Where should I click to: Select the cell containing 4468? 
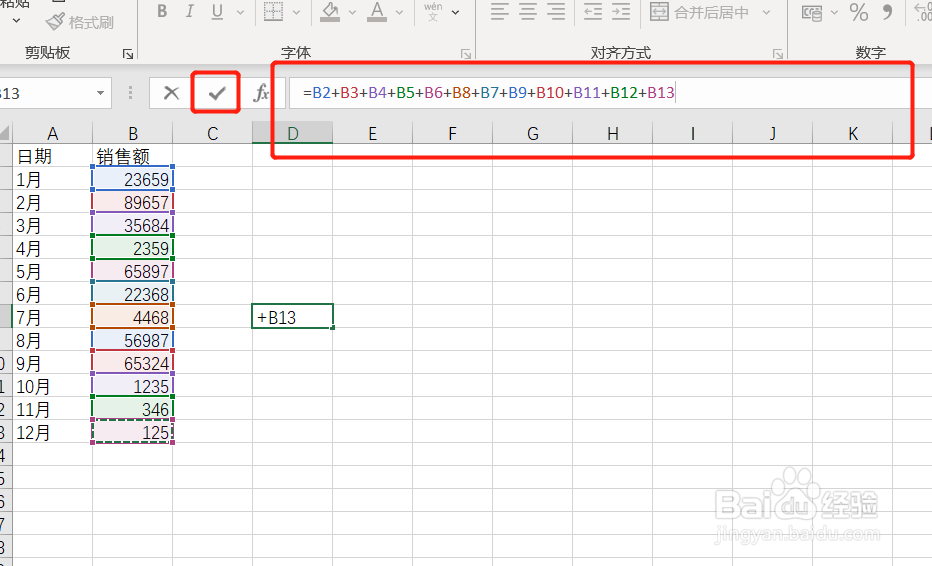tap(133, 317)
